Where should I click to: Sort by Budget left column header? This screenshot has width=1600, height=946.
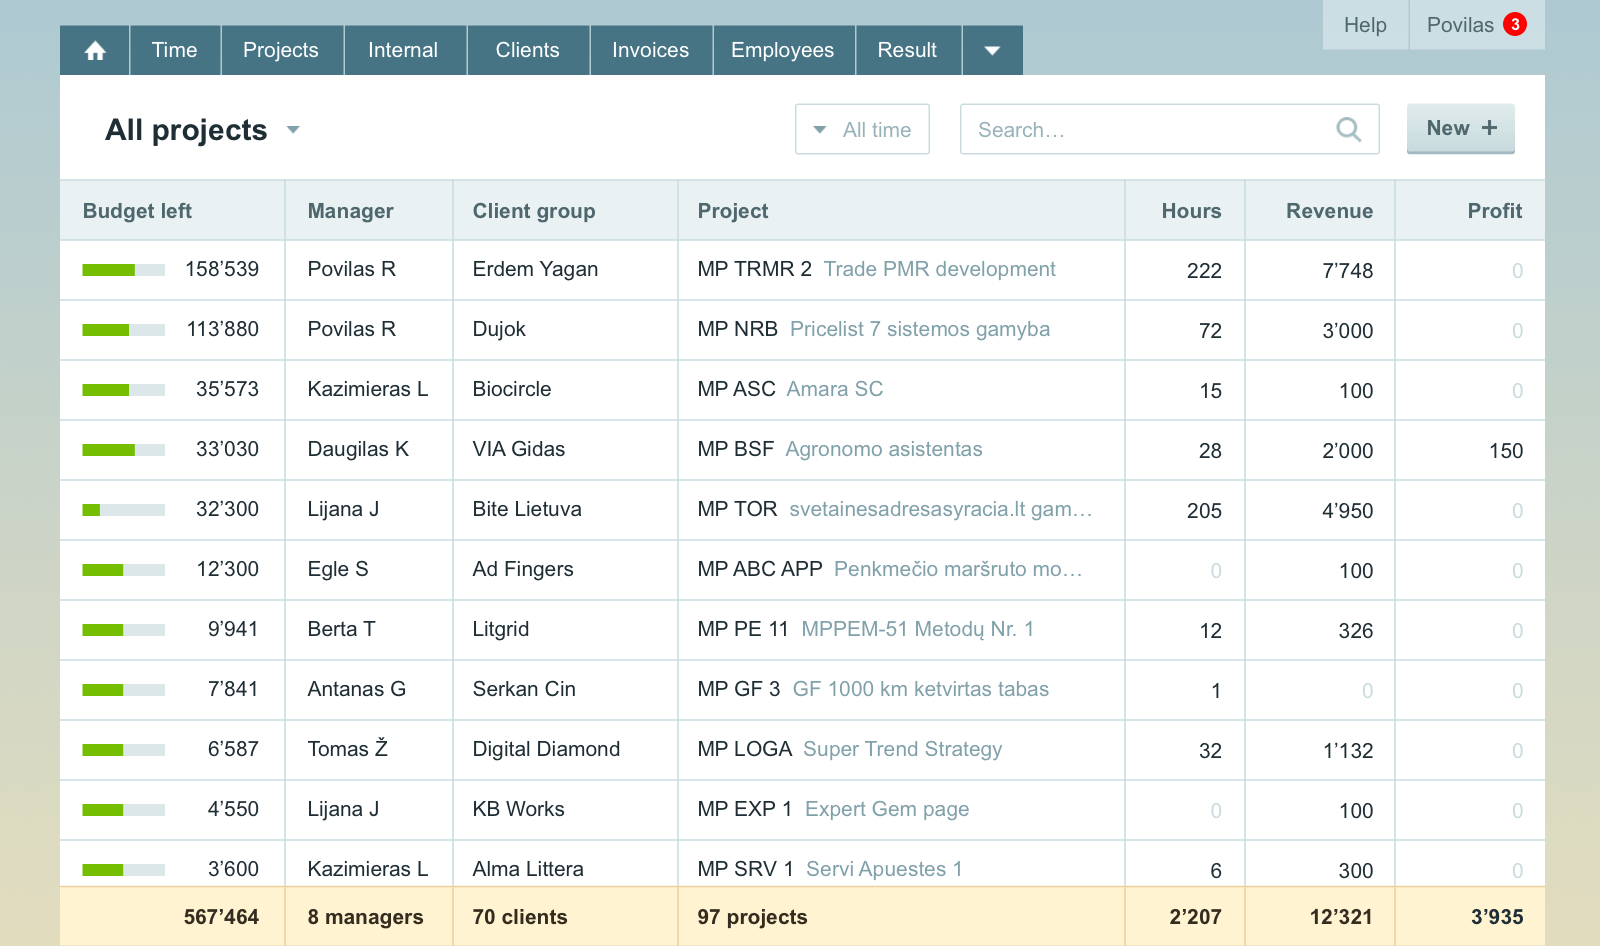(137, 211)
